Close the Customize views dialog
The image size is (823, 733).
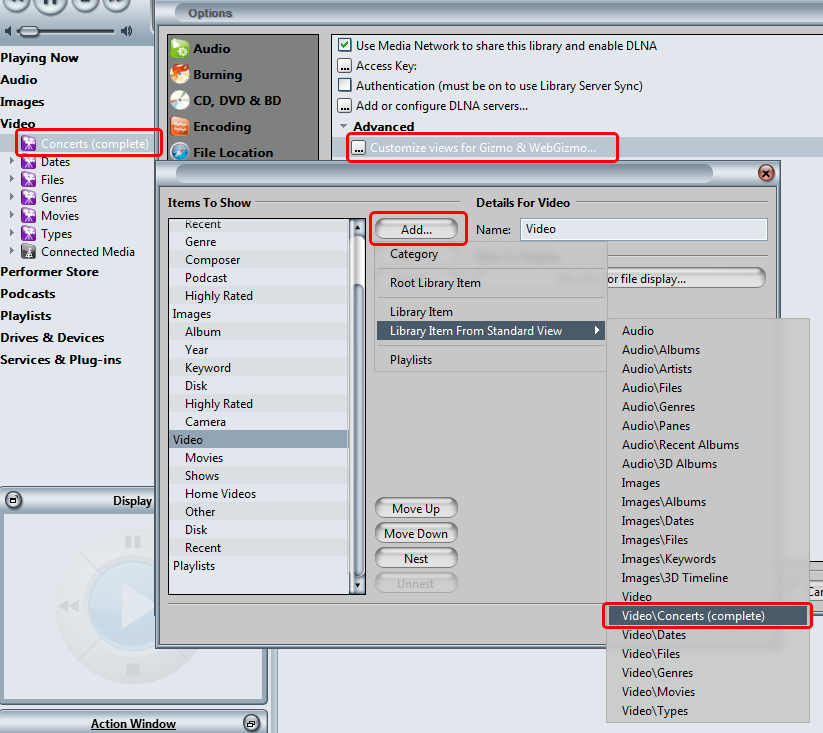pos(766,173)
